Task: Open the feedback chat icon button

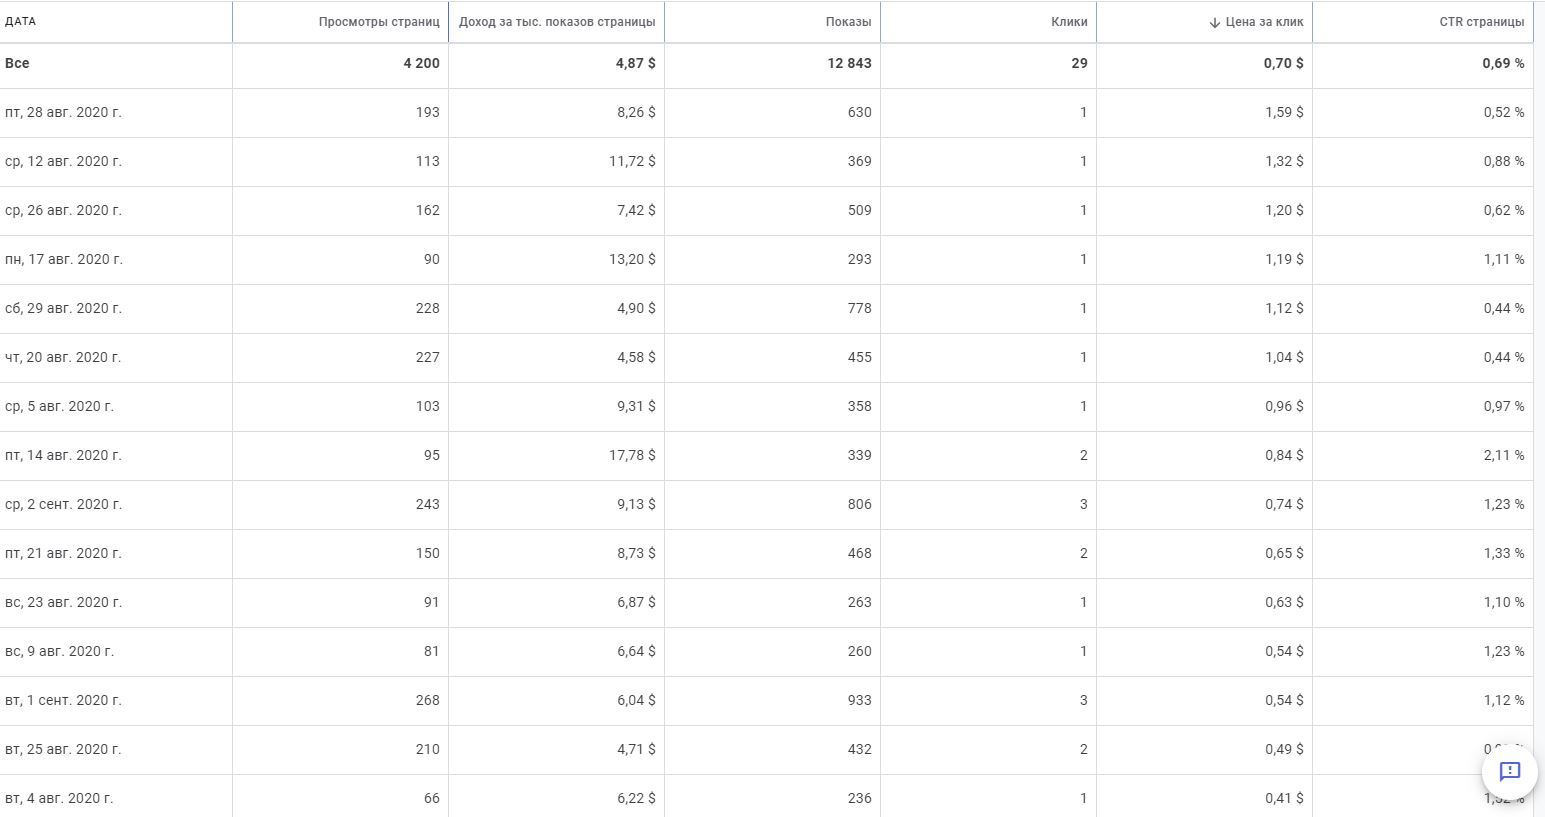Action: click(1509, 771)
